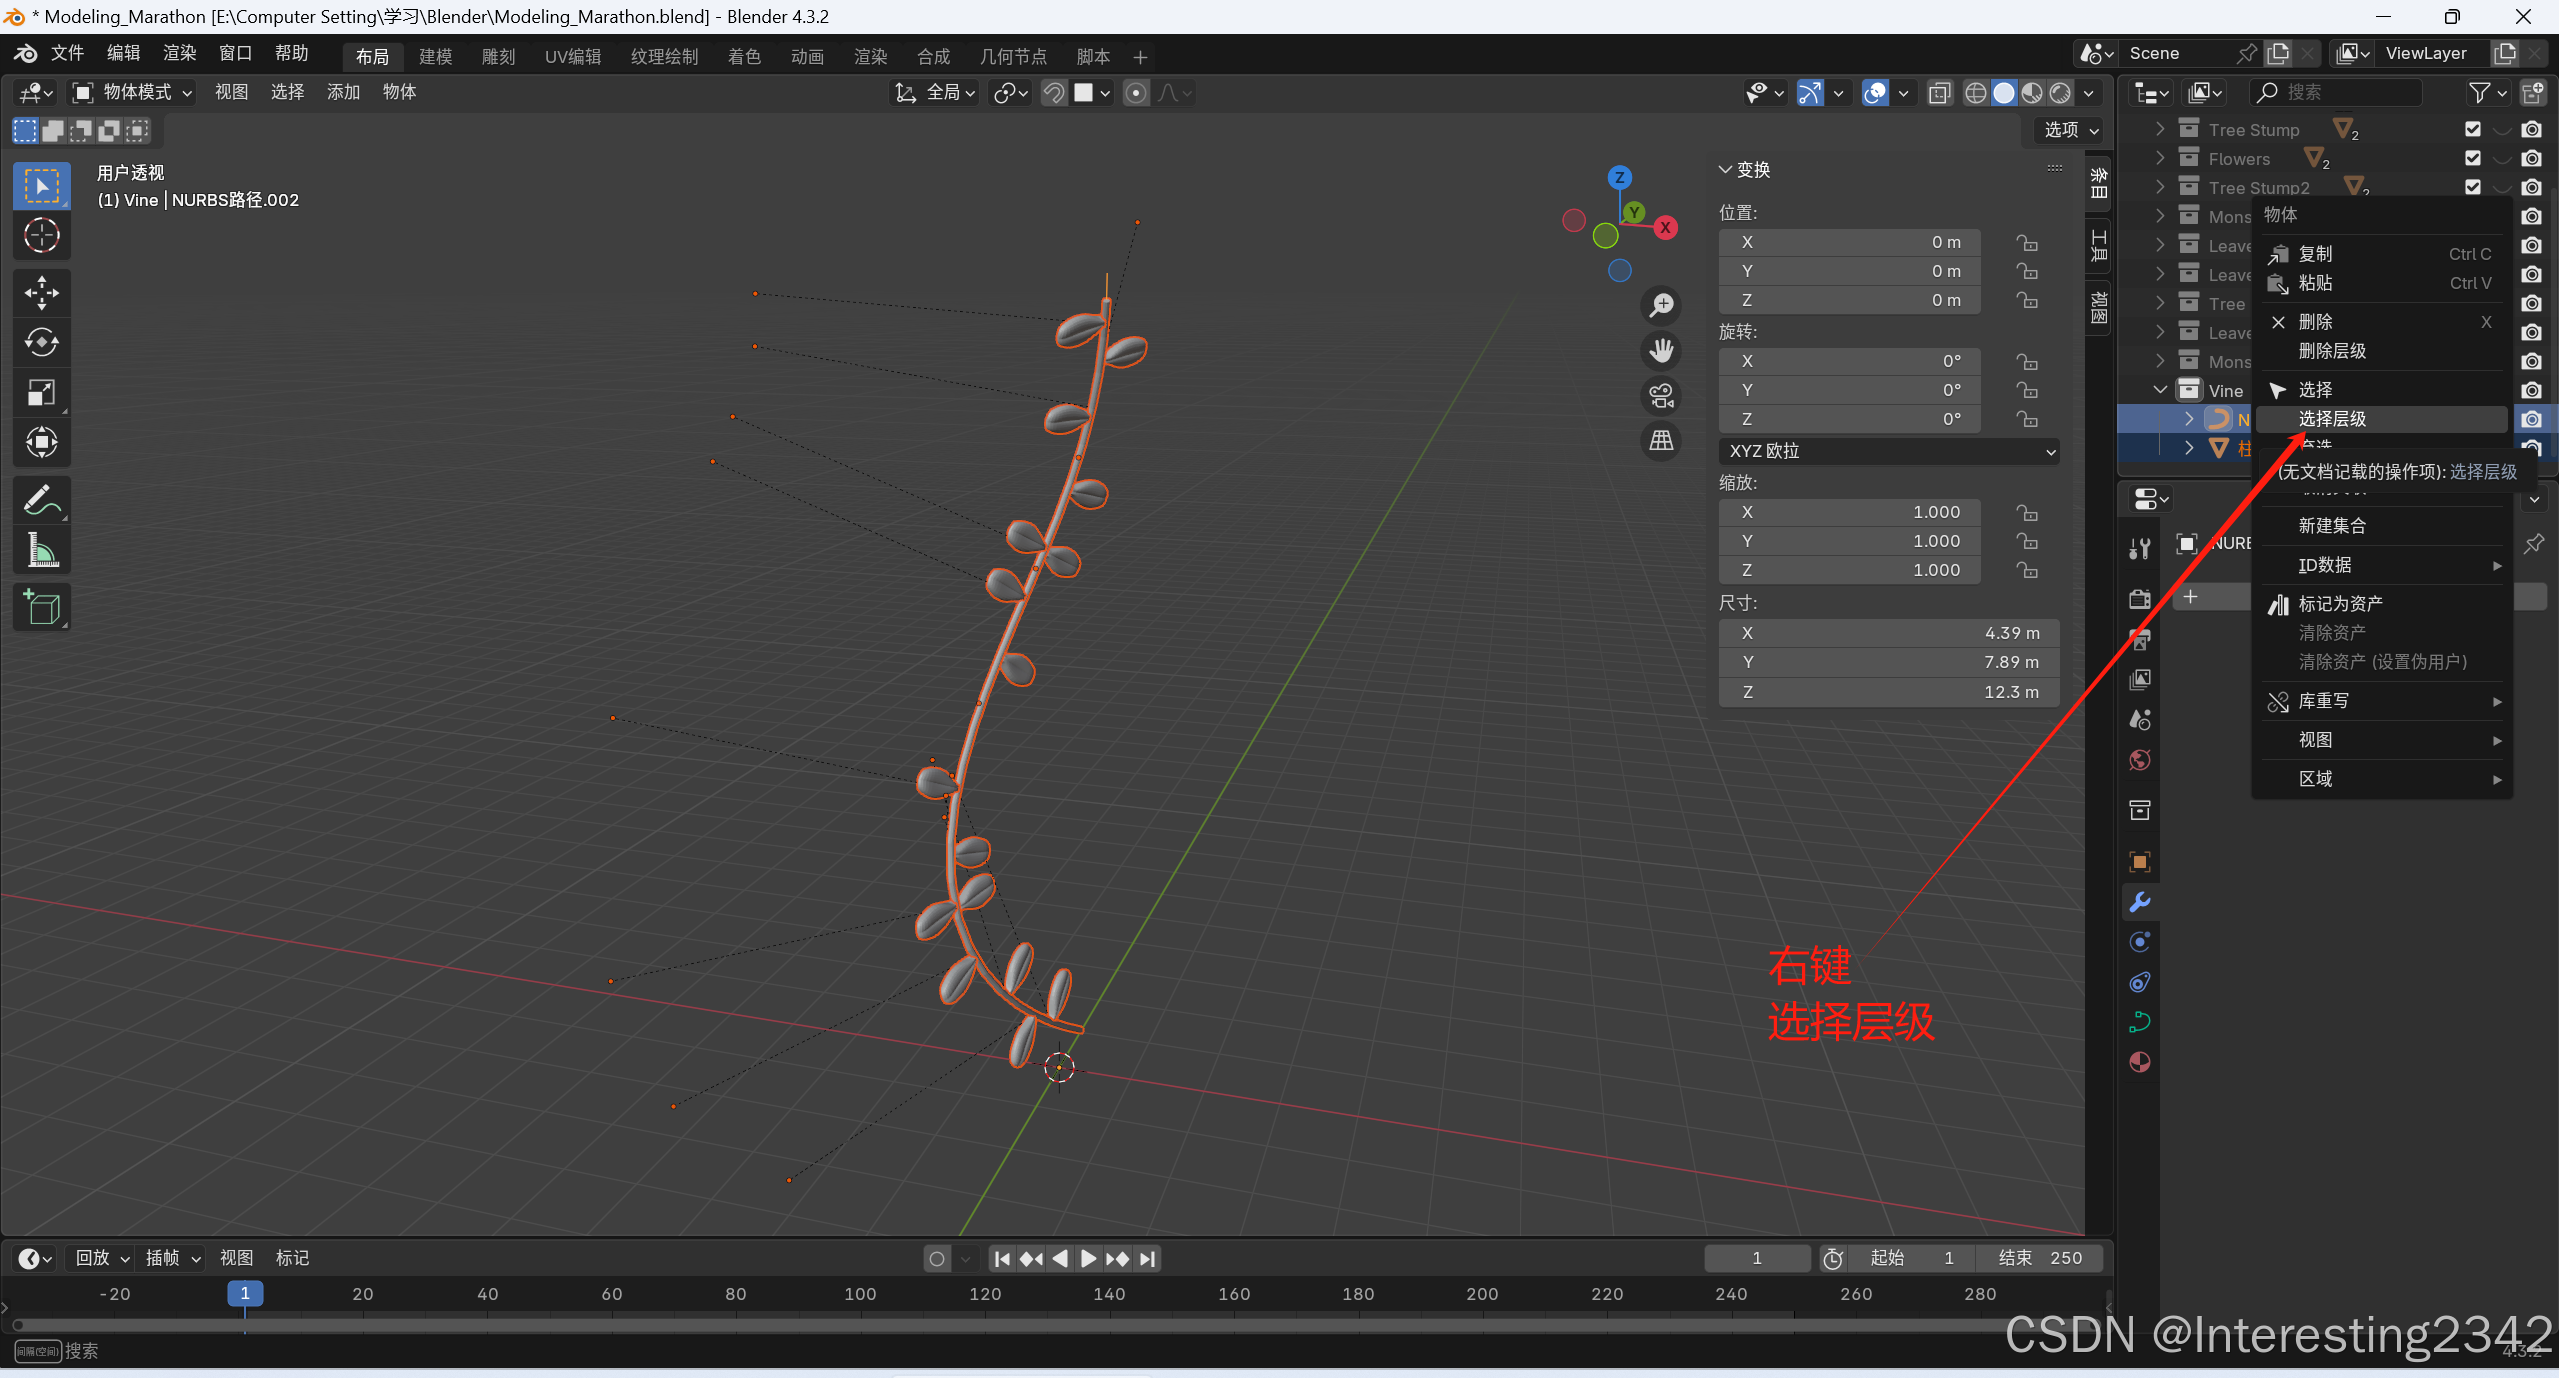
Task: Collapse the Vine collection
Action: pos(2160,390)
